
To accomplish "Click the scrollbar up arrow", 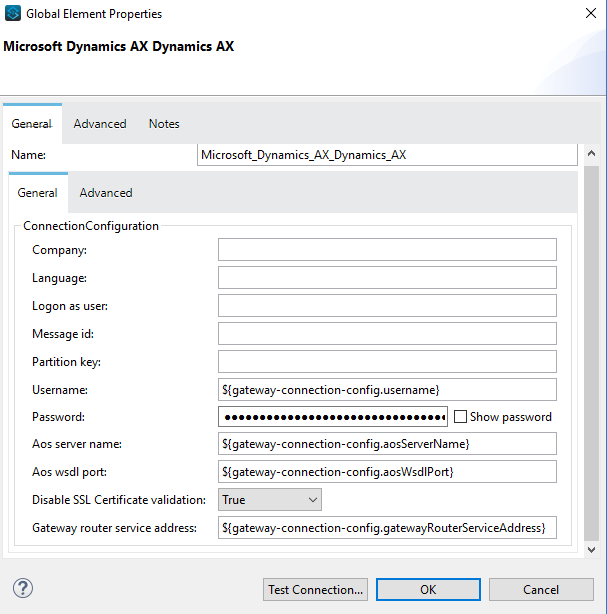I will coord(591,155).
